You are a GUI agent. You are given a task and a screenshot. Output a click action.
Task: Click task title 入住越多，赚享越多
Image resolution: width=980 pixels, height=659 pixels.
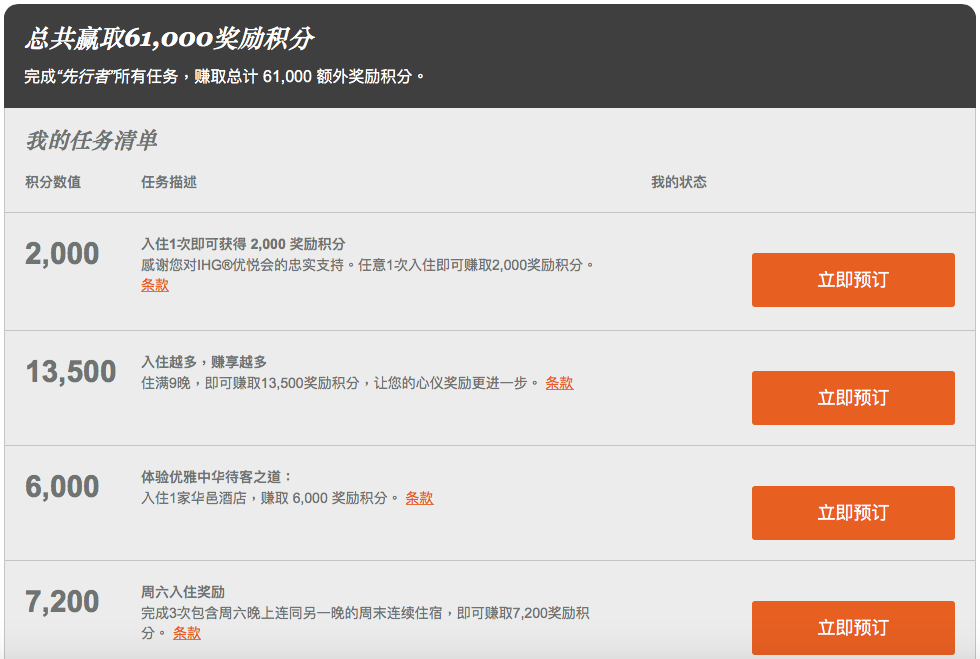tap(204, 362)
